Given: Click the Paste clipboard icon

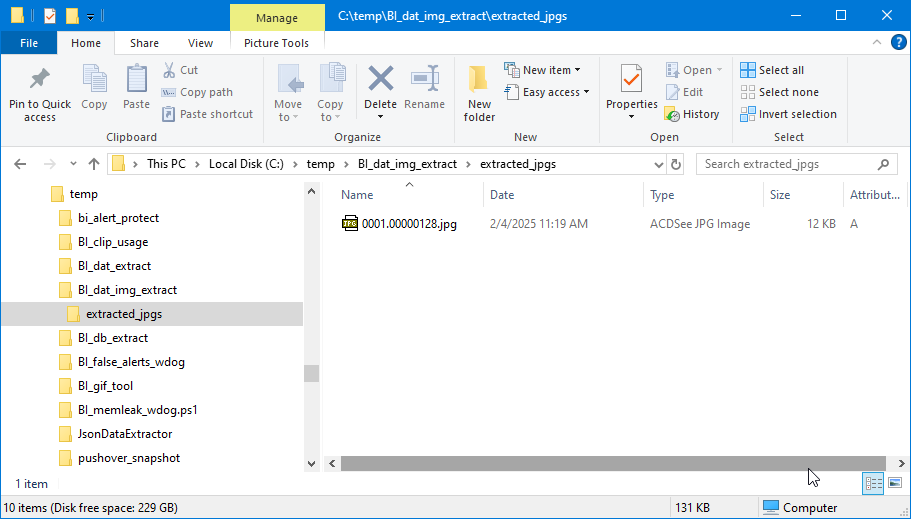Looking at the screenshot, I should click(137, 78).
